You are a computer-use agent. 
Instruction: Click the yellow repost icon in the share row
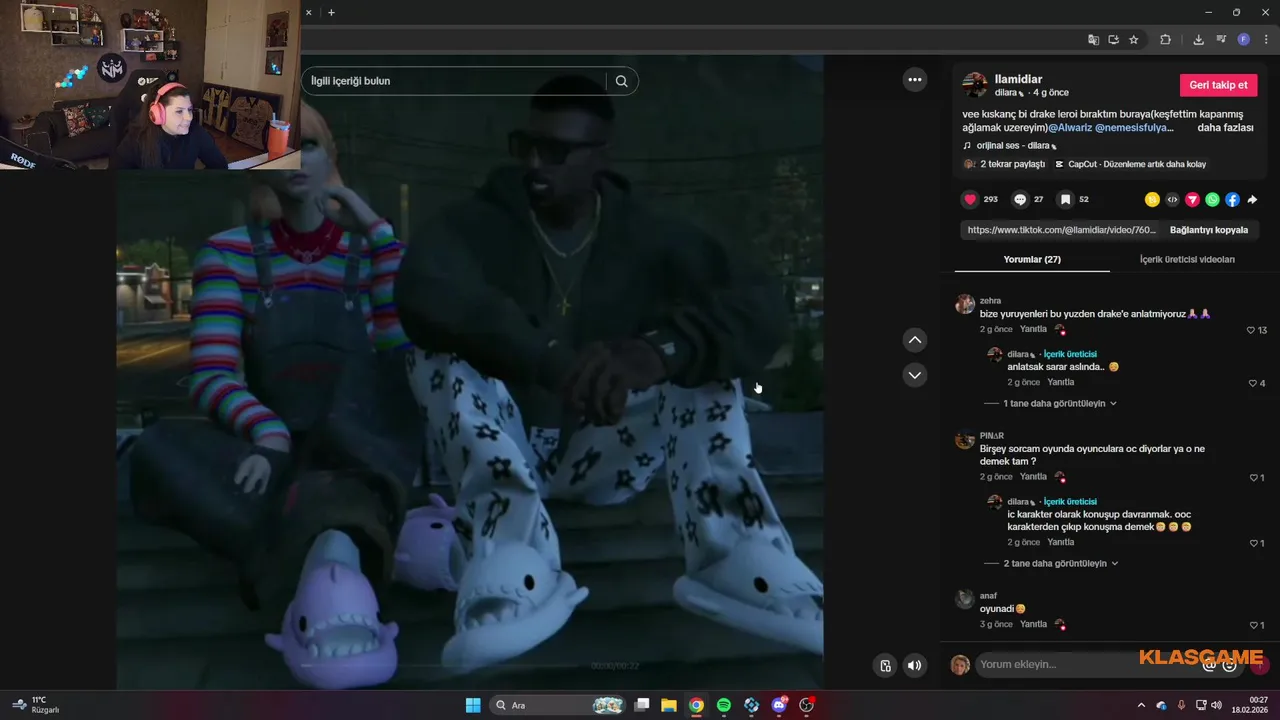[x=1152, y=199]
